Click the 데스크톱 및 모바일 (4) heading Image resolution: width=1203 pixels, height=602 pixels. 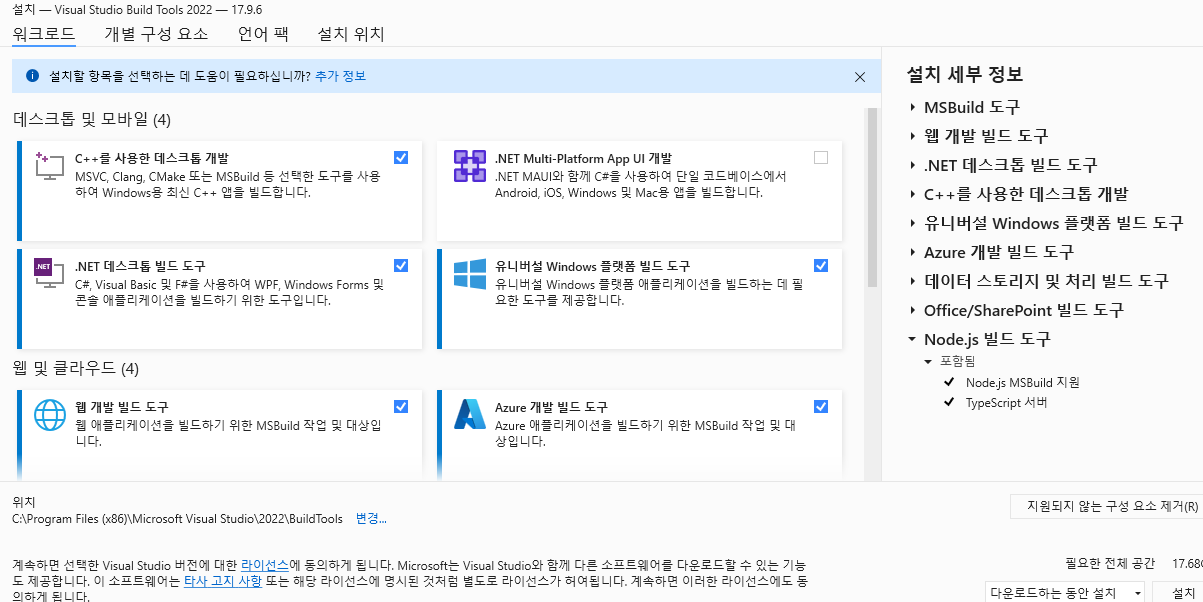(92, 119)
